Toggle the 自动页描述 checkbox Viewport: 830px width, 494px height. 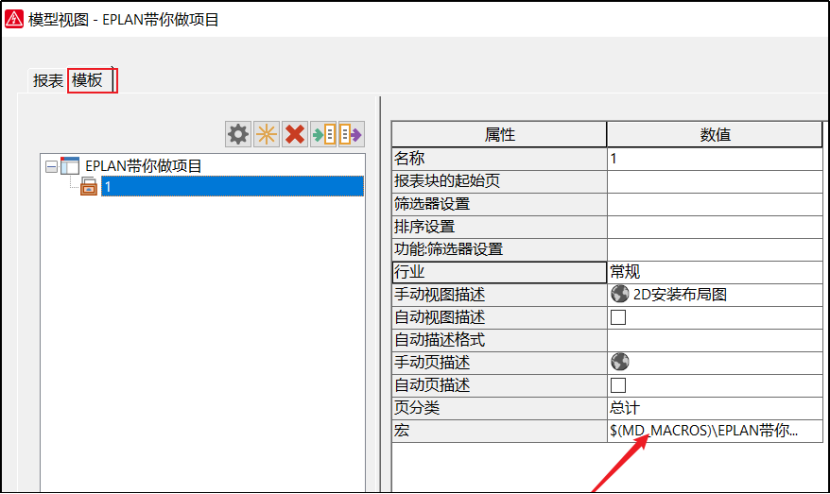point(618,385)
